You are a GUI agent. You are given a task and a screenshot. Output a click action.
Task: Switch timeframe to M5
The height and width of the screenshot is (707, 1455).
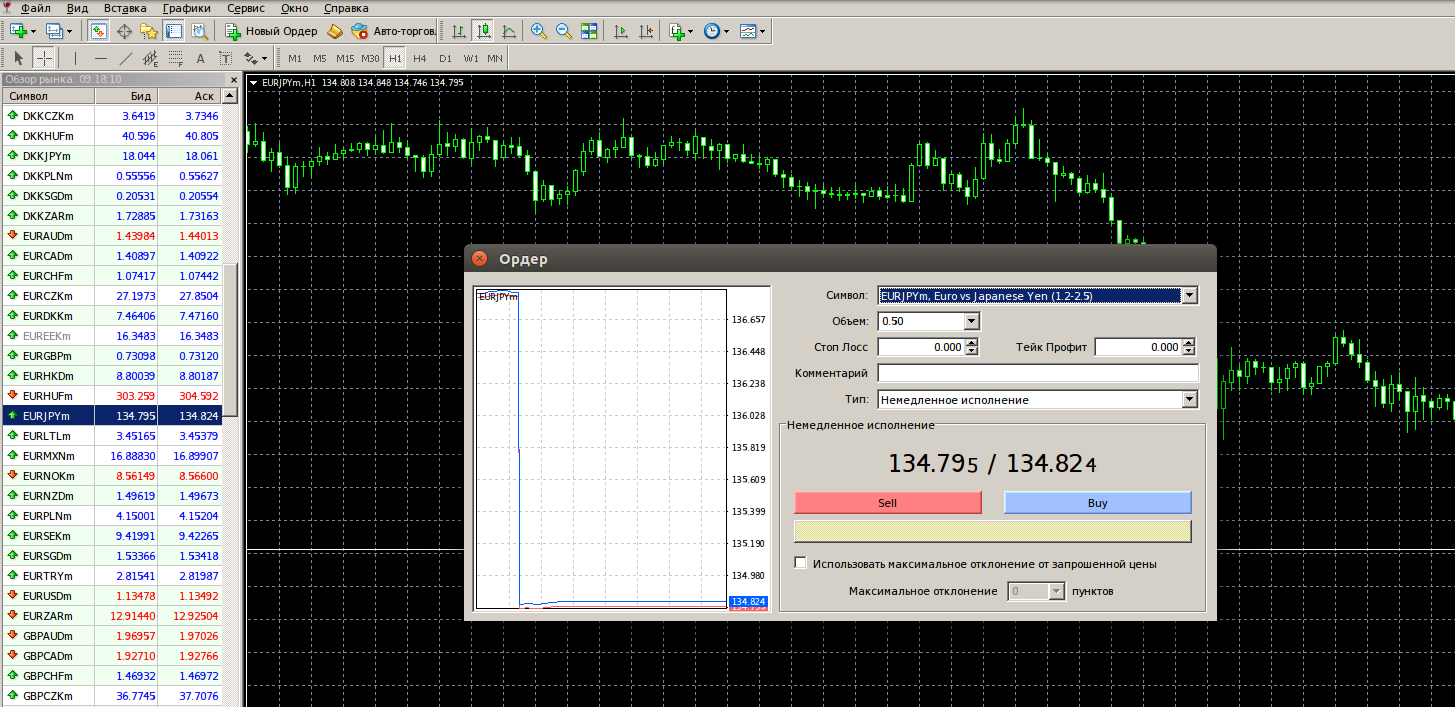(320, 58)
